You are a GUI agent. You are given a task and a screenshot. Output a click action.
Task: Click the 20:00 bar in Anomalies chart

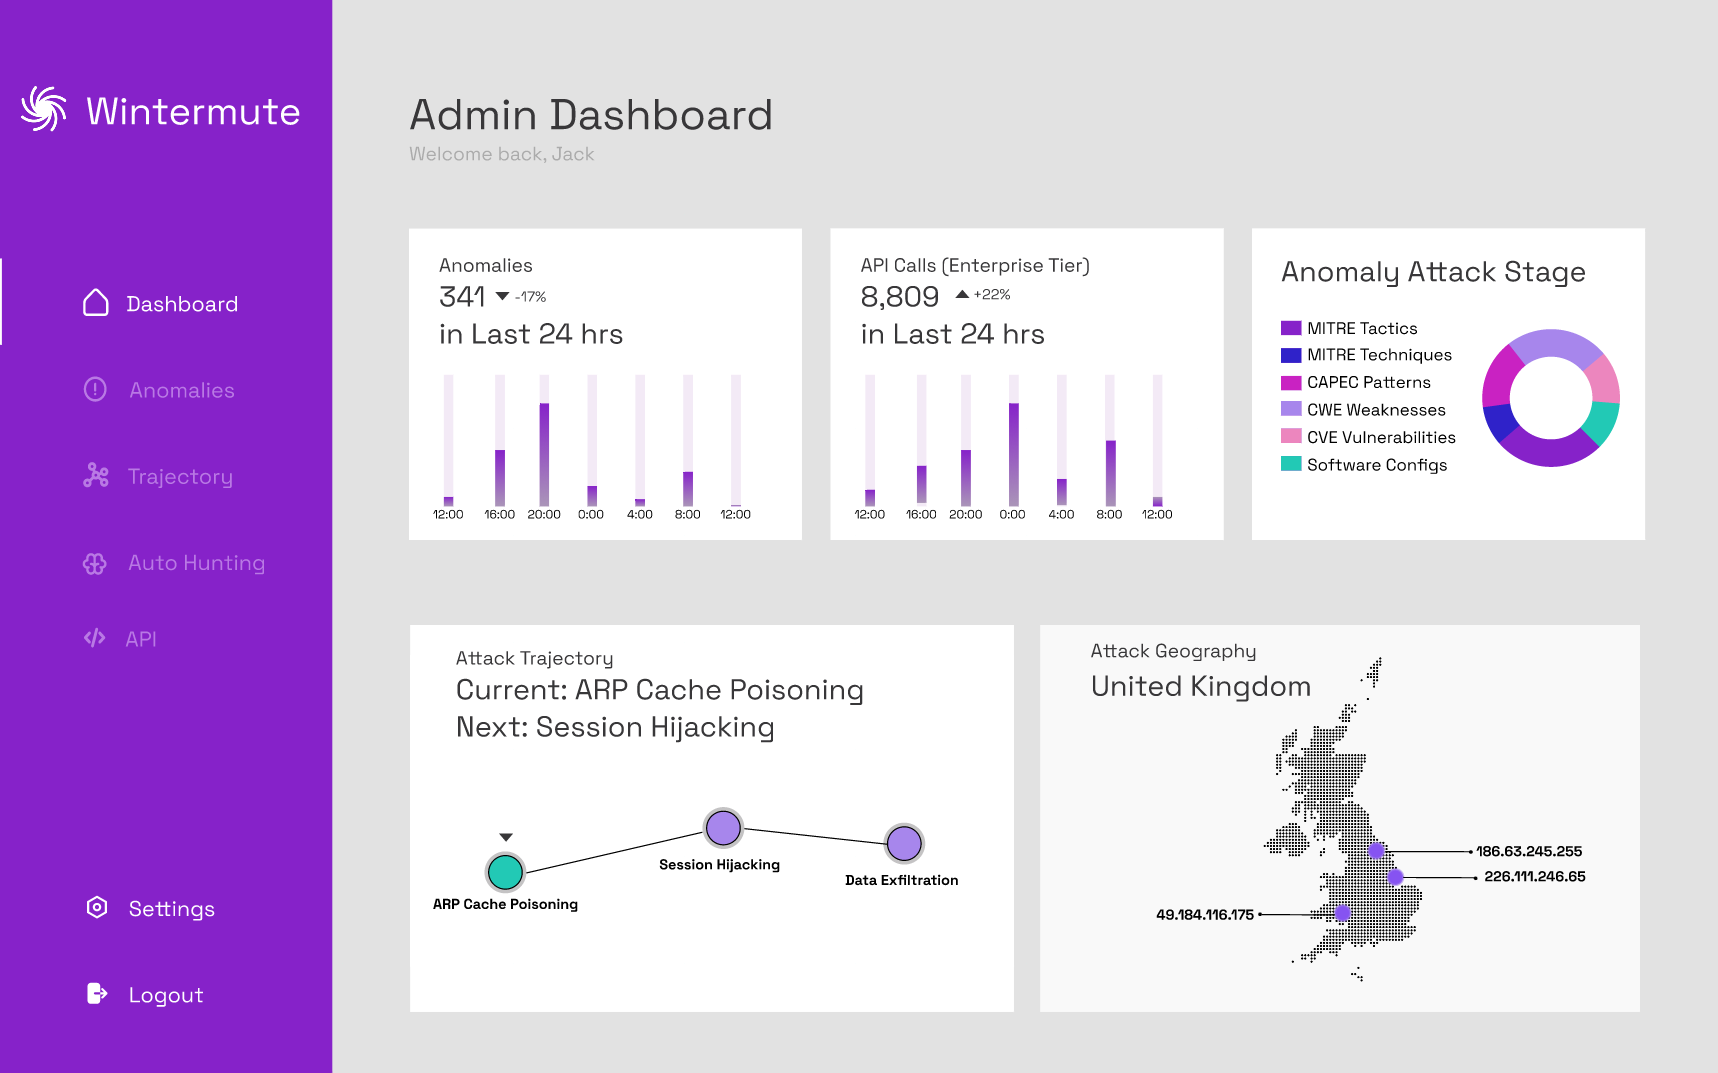tap(544, 454)
